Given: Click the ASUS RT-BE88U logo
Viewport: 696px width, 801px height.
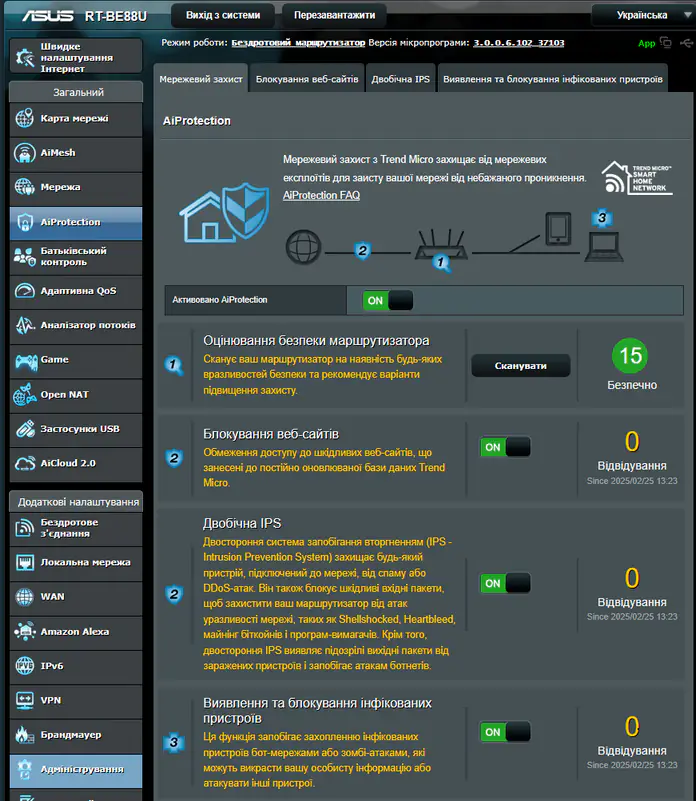Looking at the screenshot, I should click(x=84, y=16).
